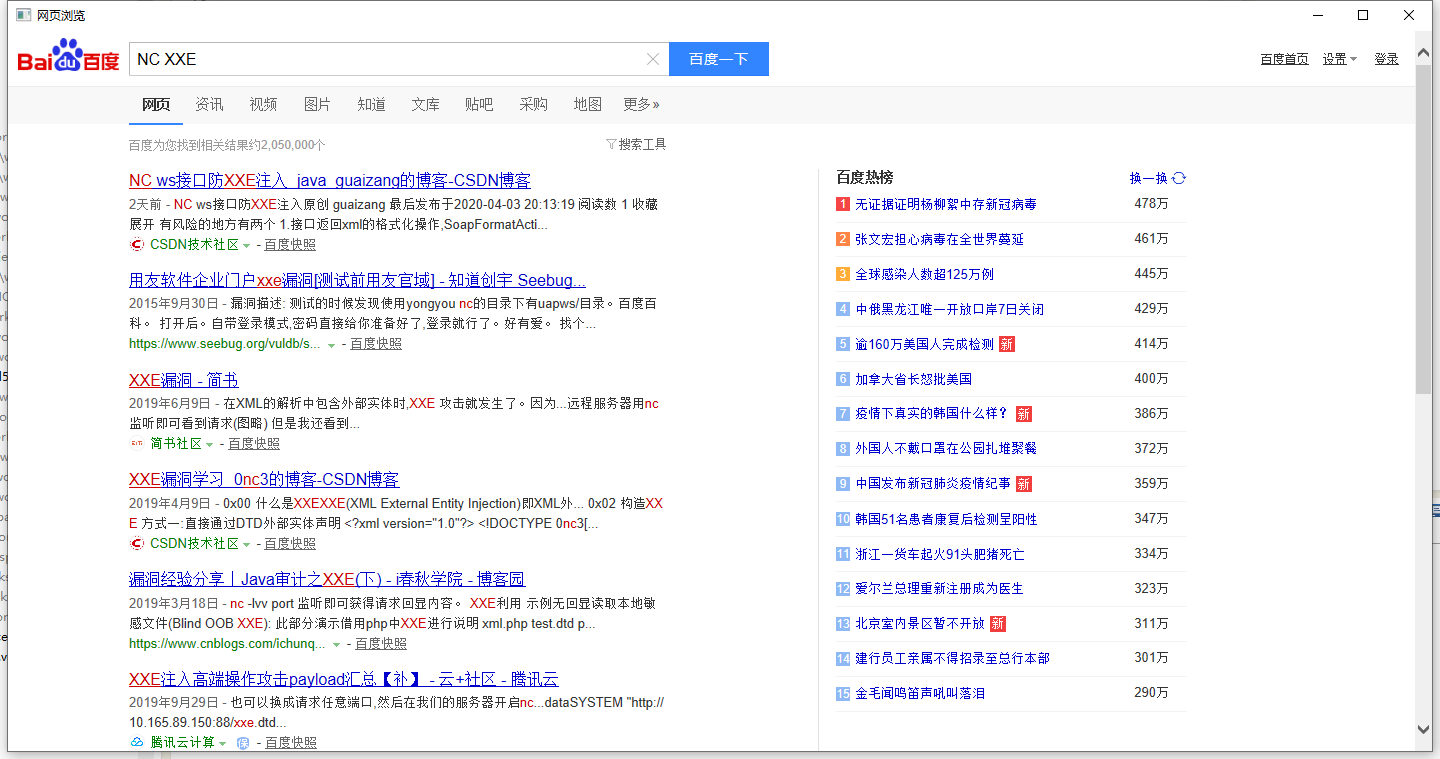1440x759 pixels.
Task: Open hot topic 北京室内景区暂不开放
Action: click(x=920, y=624)
